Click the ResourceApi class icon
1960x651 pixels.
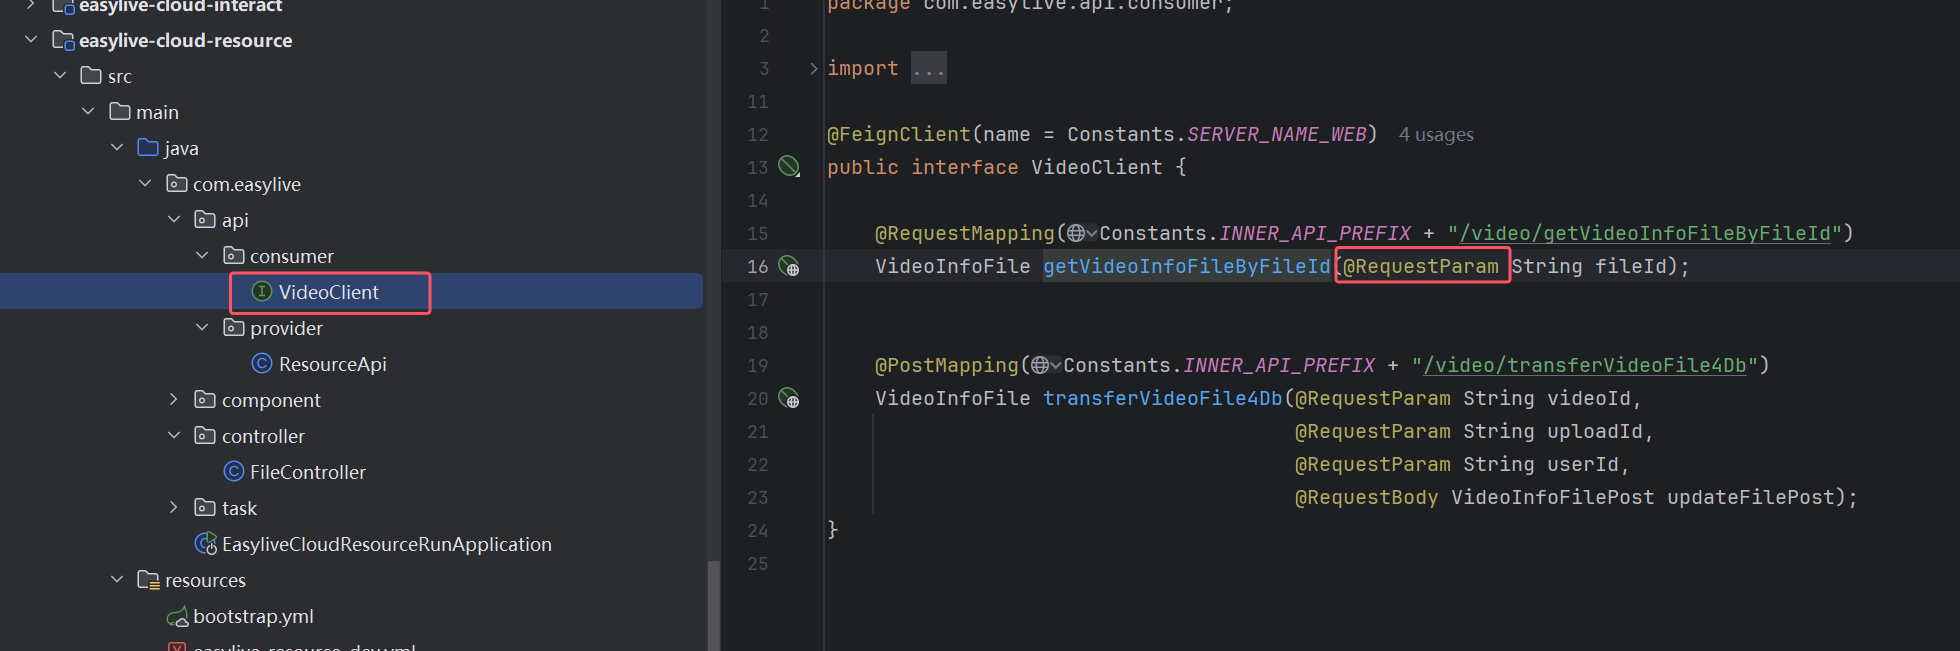[x=262, y=364]
